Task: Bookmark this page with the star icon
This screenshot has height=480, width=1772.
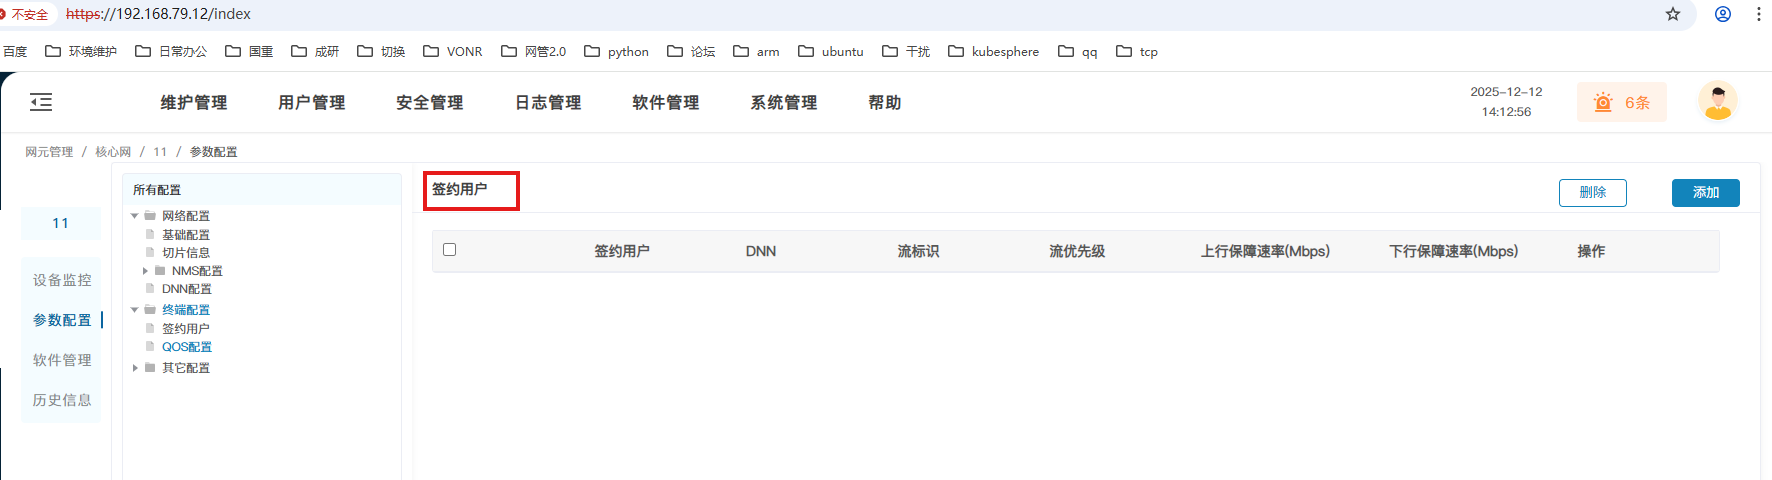Action: click(1672, 14)
